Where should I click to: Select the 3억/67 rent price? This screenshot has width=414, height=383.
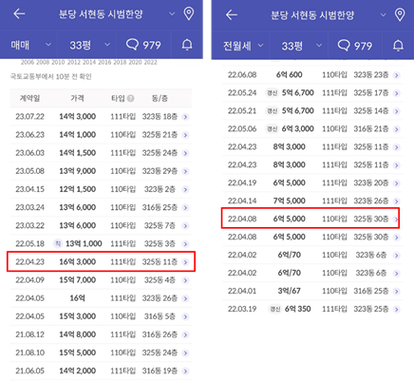(x=289, y=291)
